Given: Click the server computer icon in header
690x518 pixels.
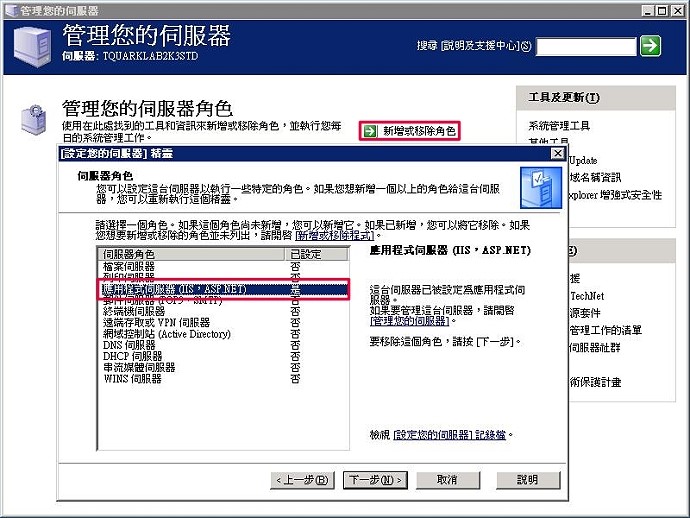Looking at the screenshot, I should [x=32, y=47].
